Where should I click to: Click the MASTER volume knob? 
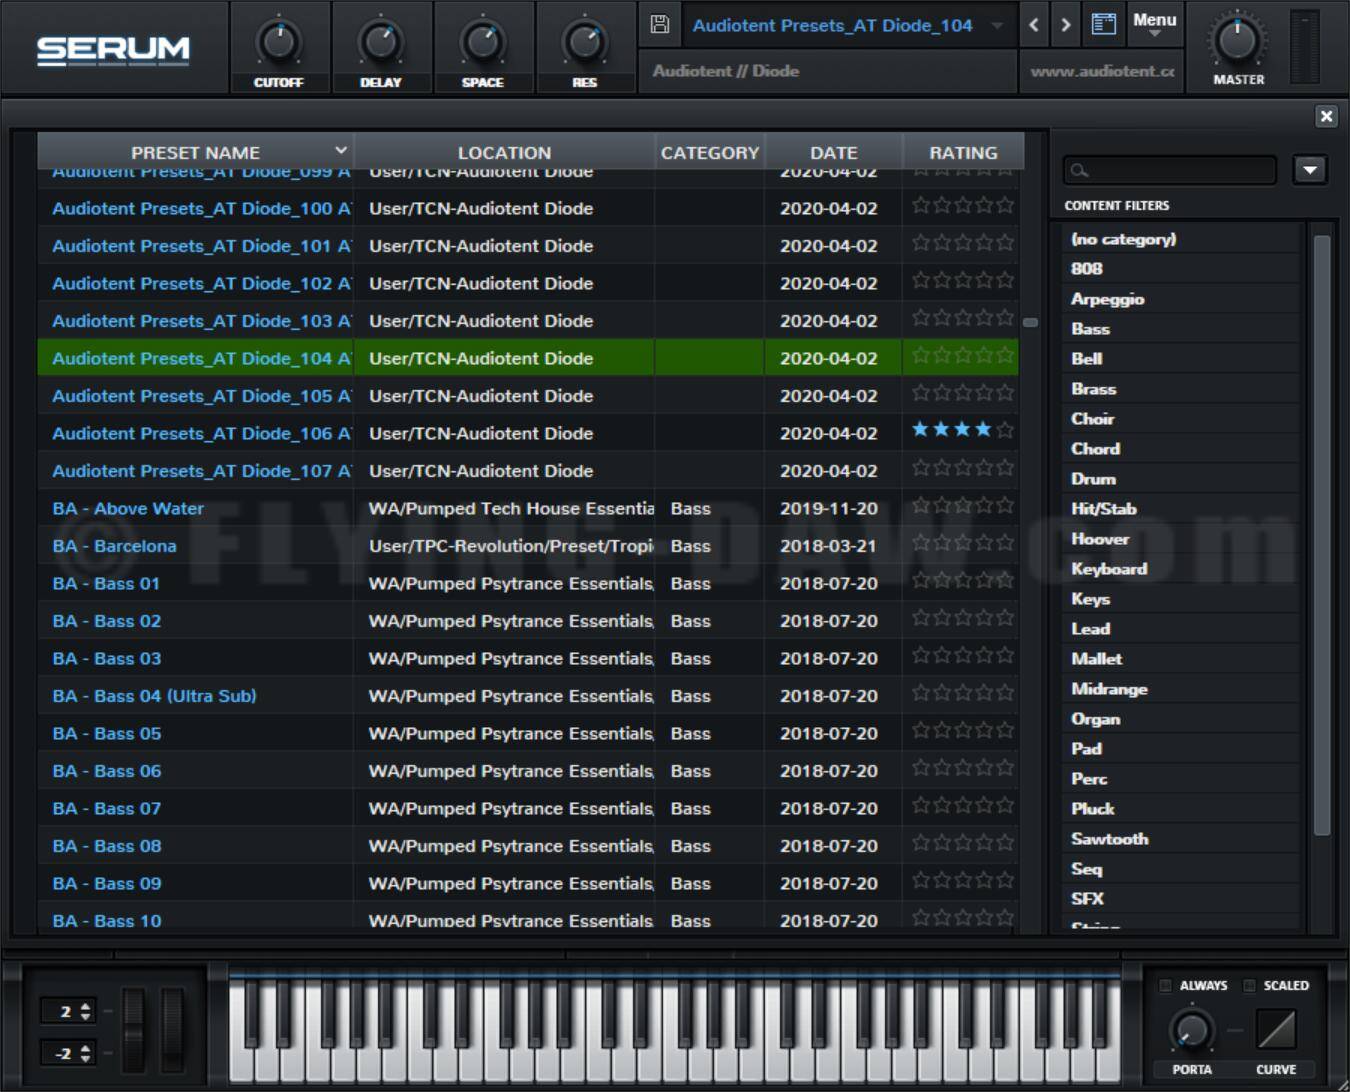tap(1238, 39)
